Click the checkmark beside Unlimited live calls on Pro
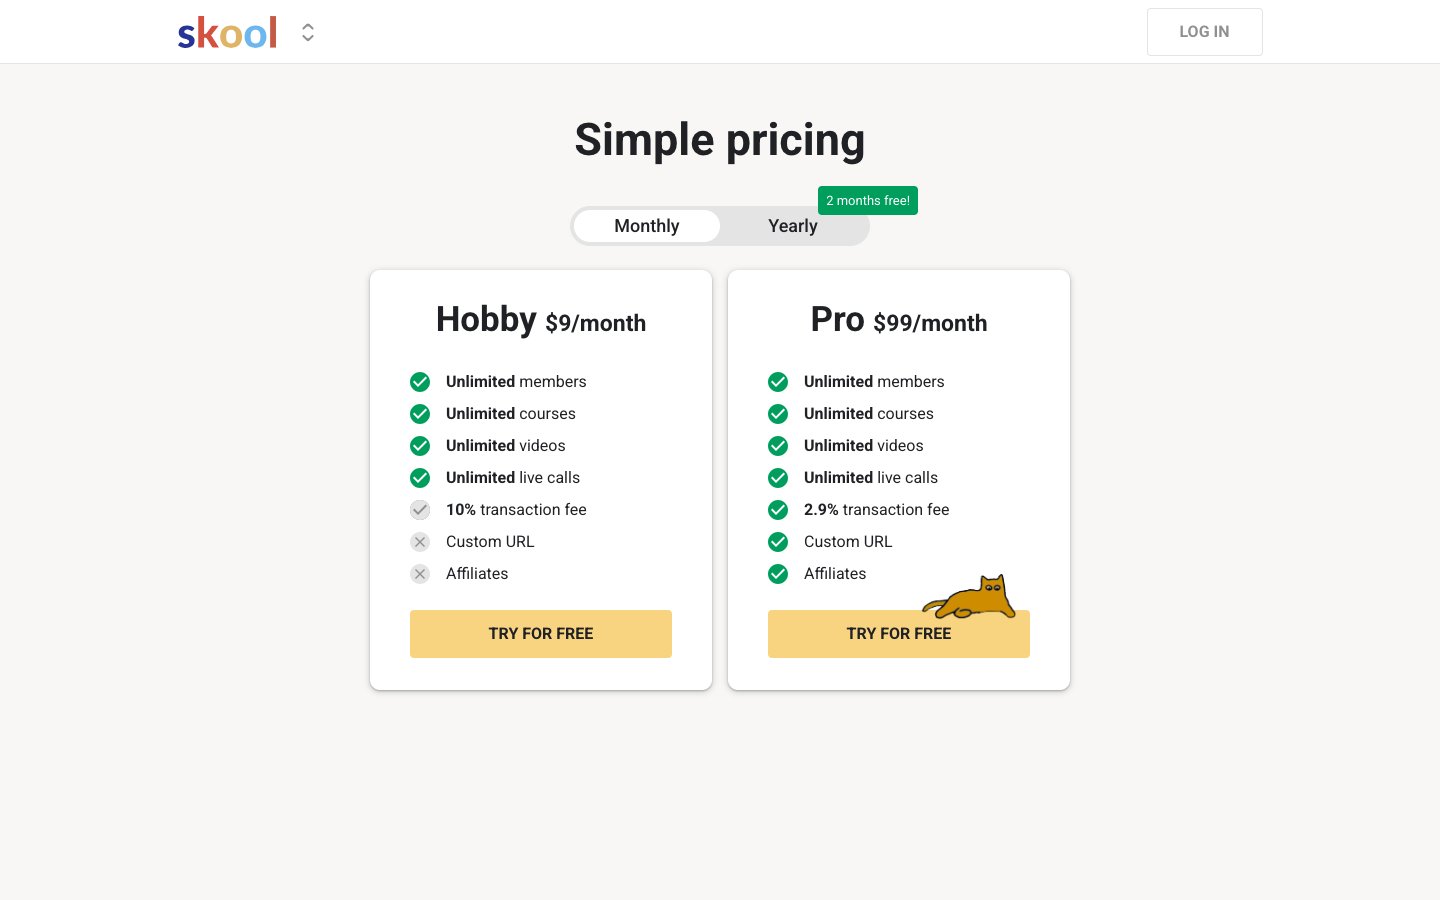Image resolution: width=1440 pixels, height=900 pixels. [778, 478]
